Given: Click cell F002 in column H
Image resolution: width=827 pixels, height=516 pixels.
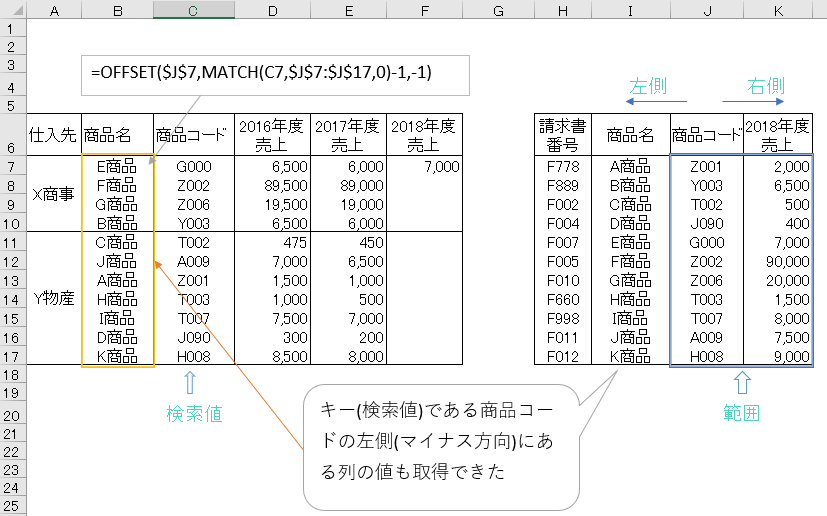Looking at the screenshot, I should [563, 205].
